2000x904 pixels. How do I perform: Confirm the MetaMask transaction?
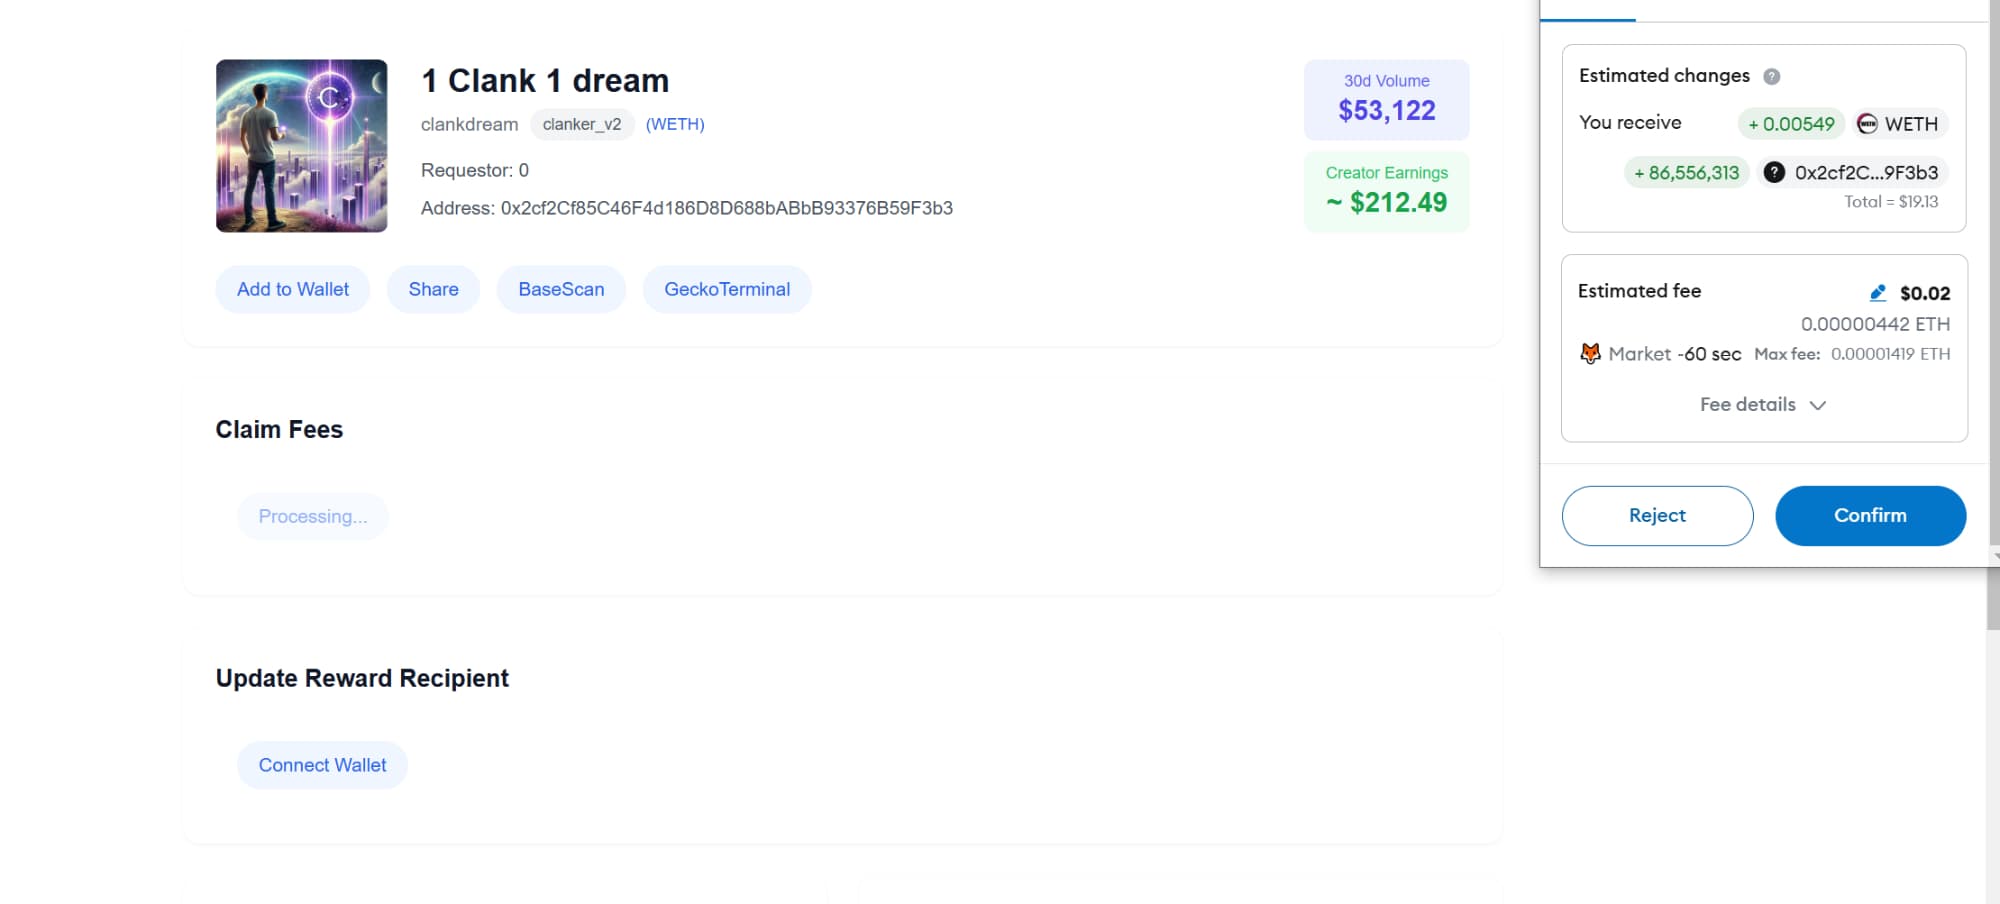pos(1869,515)
